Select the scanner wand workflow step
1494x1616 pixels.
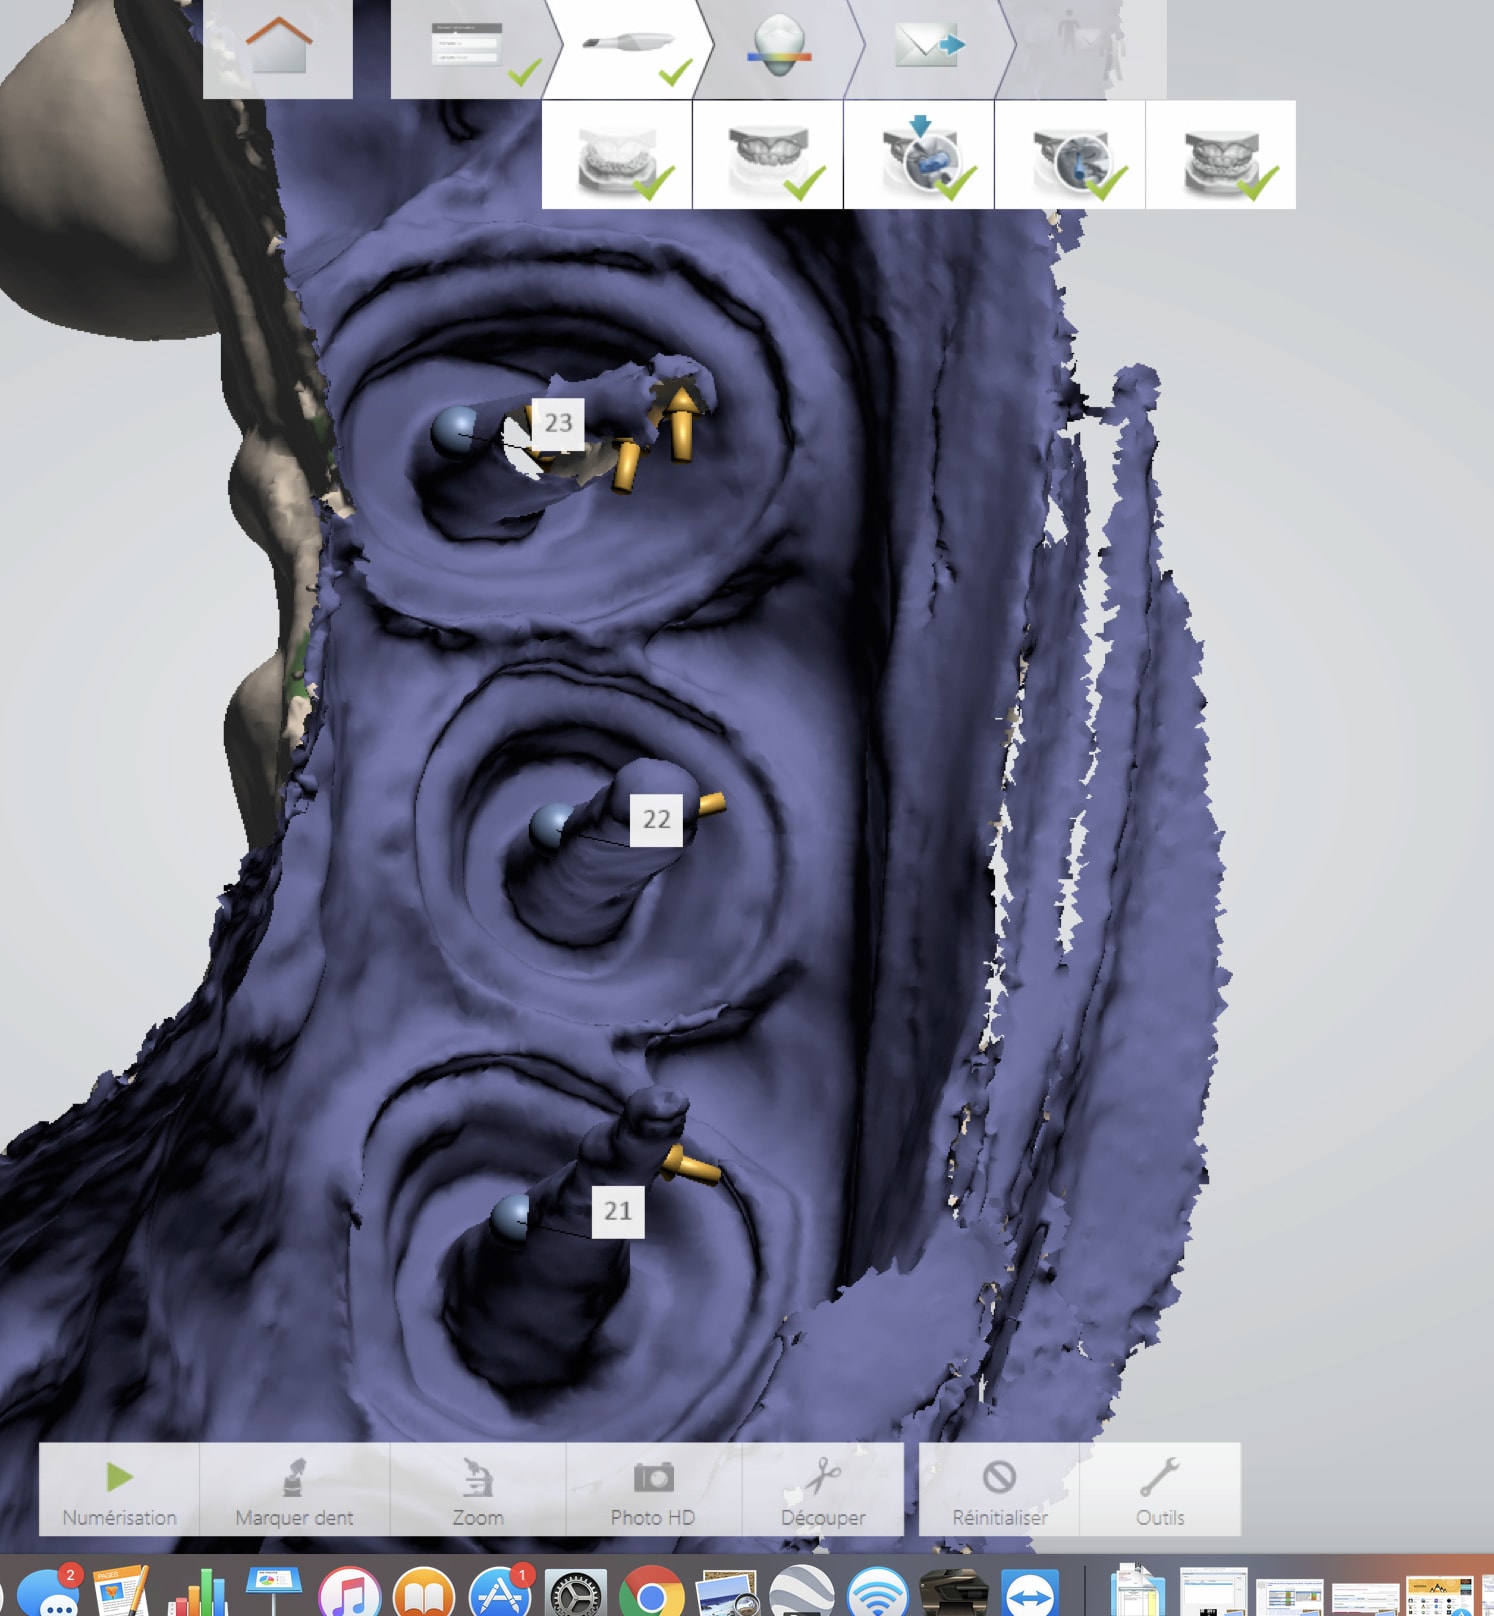(x=627, y=48)
